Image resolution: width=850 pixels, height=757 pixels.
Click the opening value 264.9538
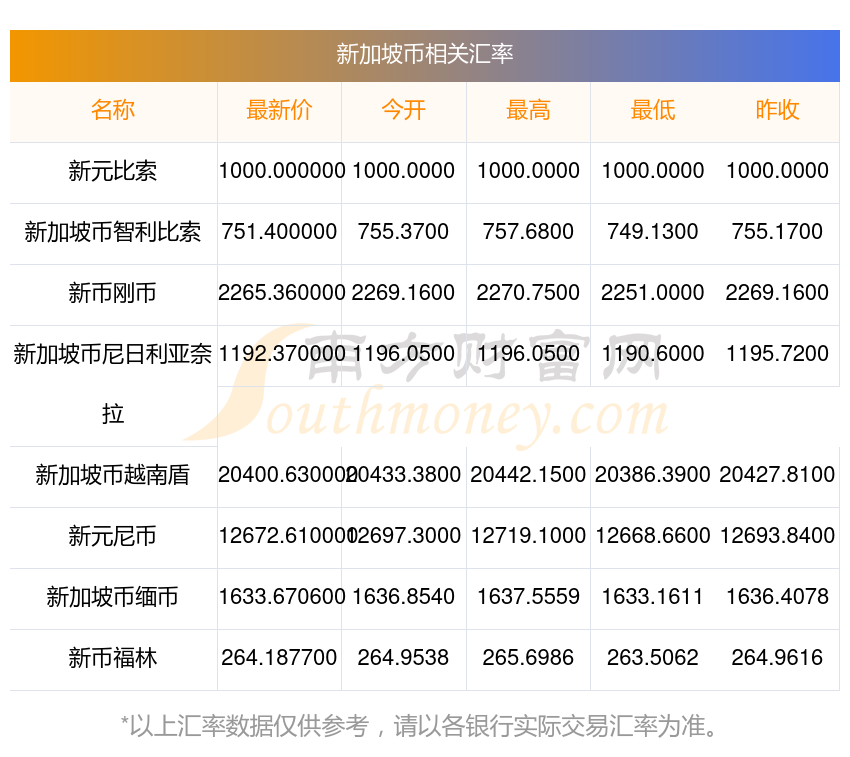[x=403, y=658]
